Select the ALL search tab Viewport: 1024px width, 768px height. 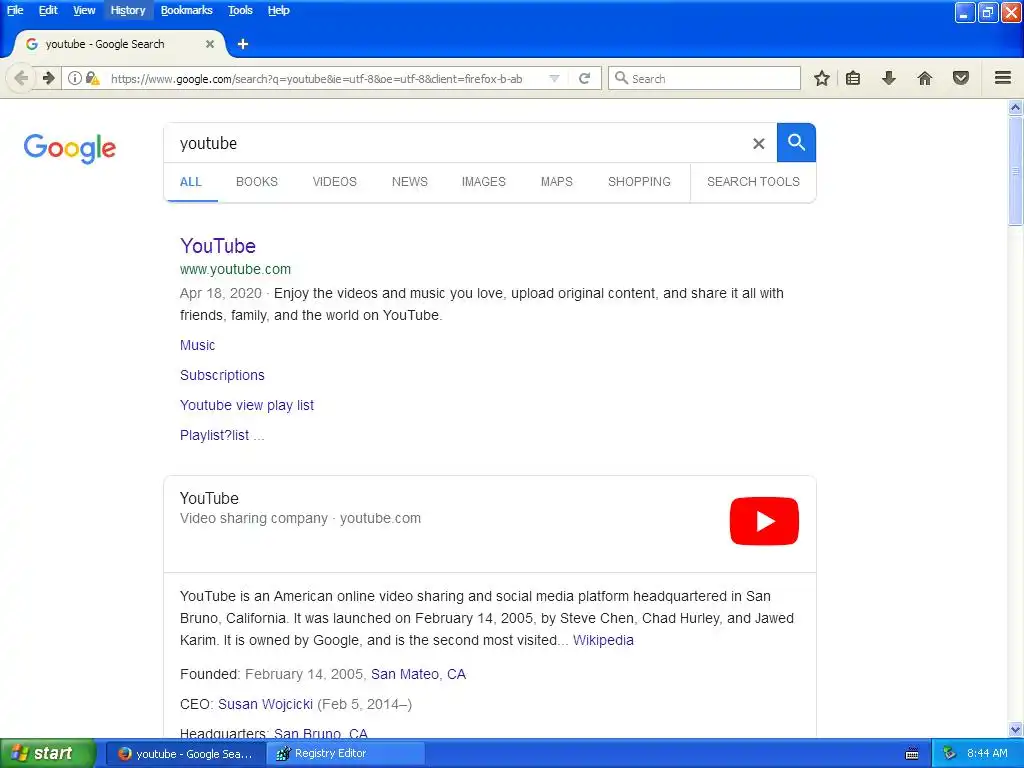pyautogui.click(x=191, y=182)
